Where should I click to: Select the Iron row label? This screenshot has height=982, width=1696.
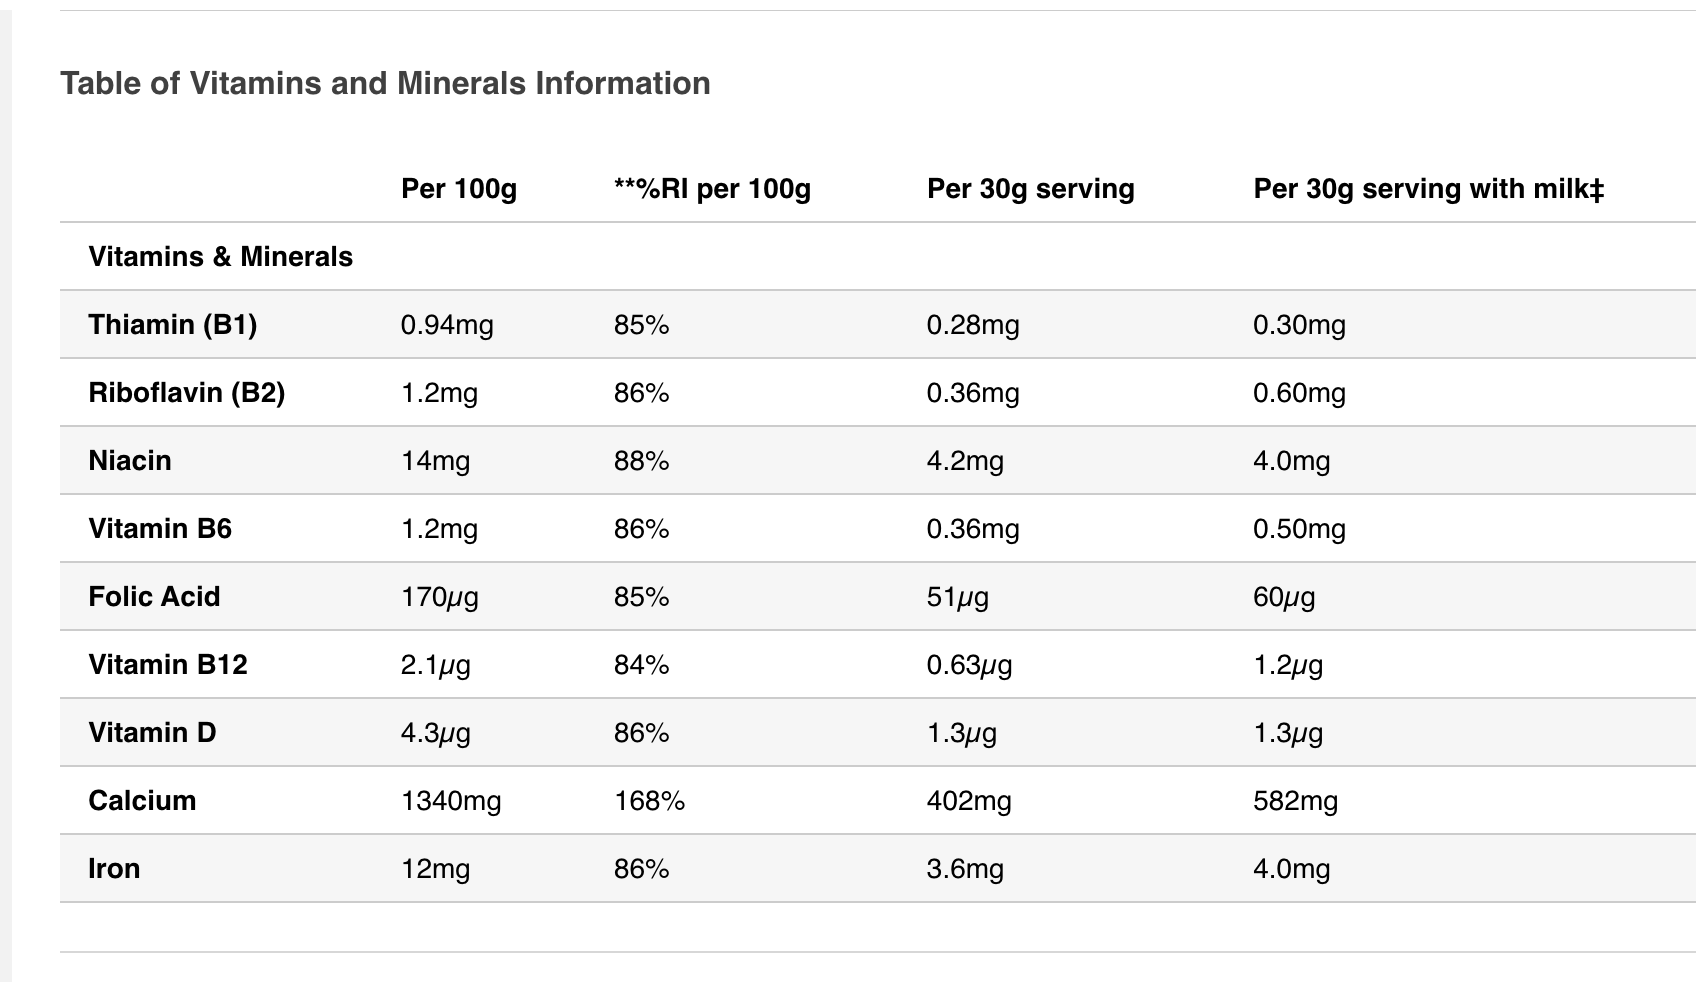(x=114, y=869)
